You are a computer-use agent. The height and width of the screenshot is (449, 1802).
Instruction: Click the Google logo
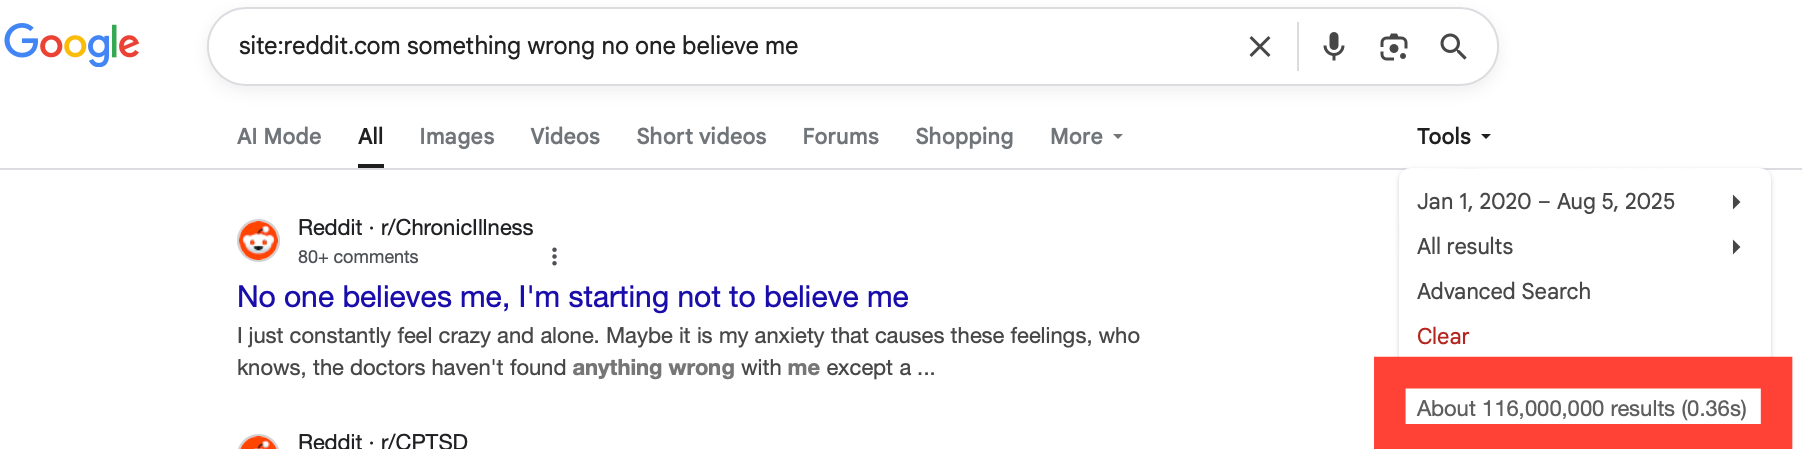coord(72,45)
